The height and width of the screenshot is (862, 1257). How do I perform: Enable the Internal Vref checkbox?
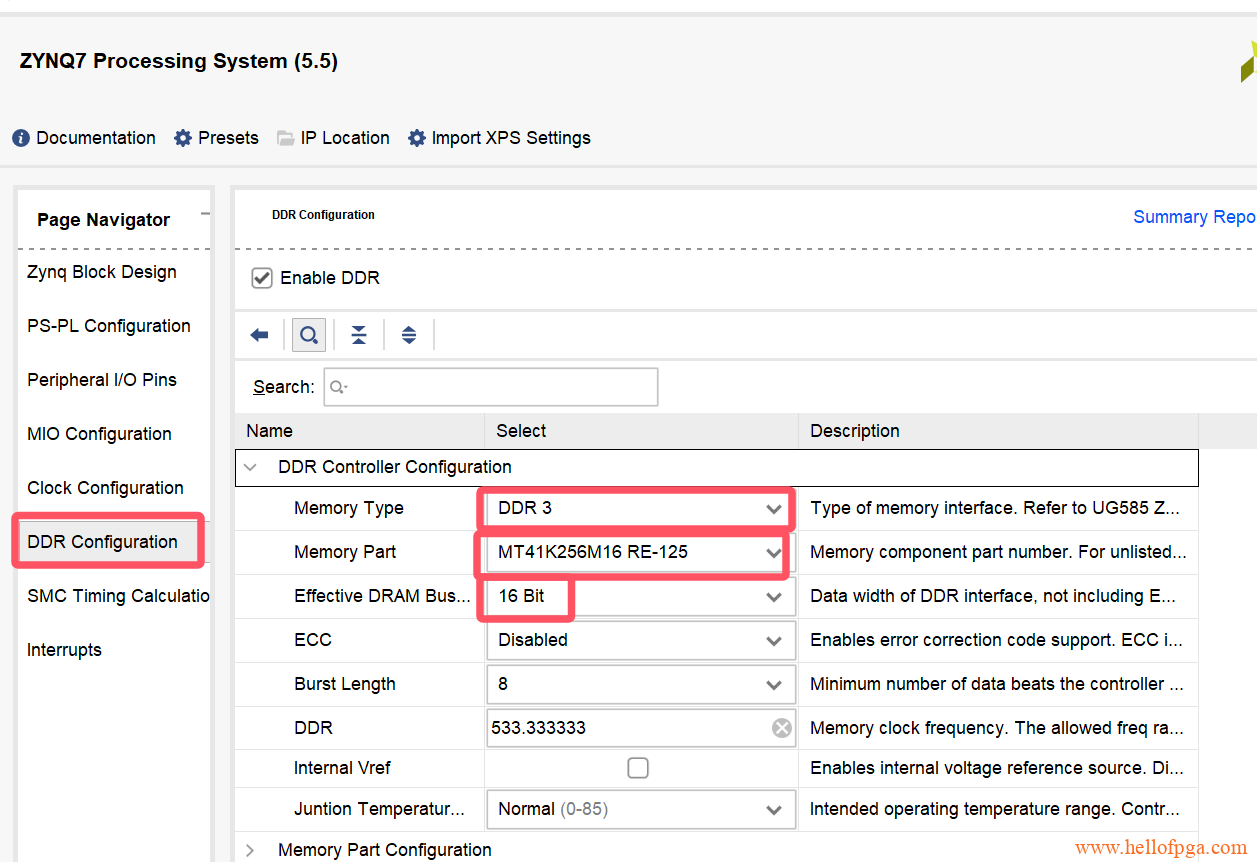point(638,768)
